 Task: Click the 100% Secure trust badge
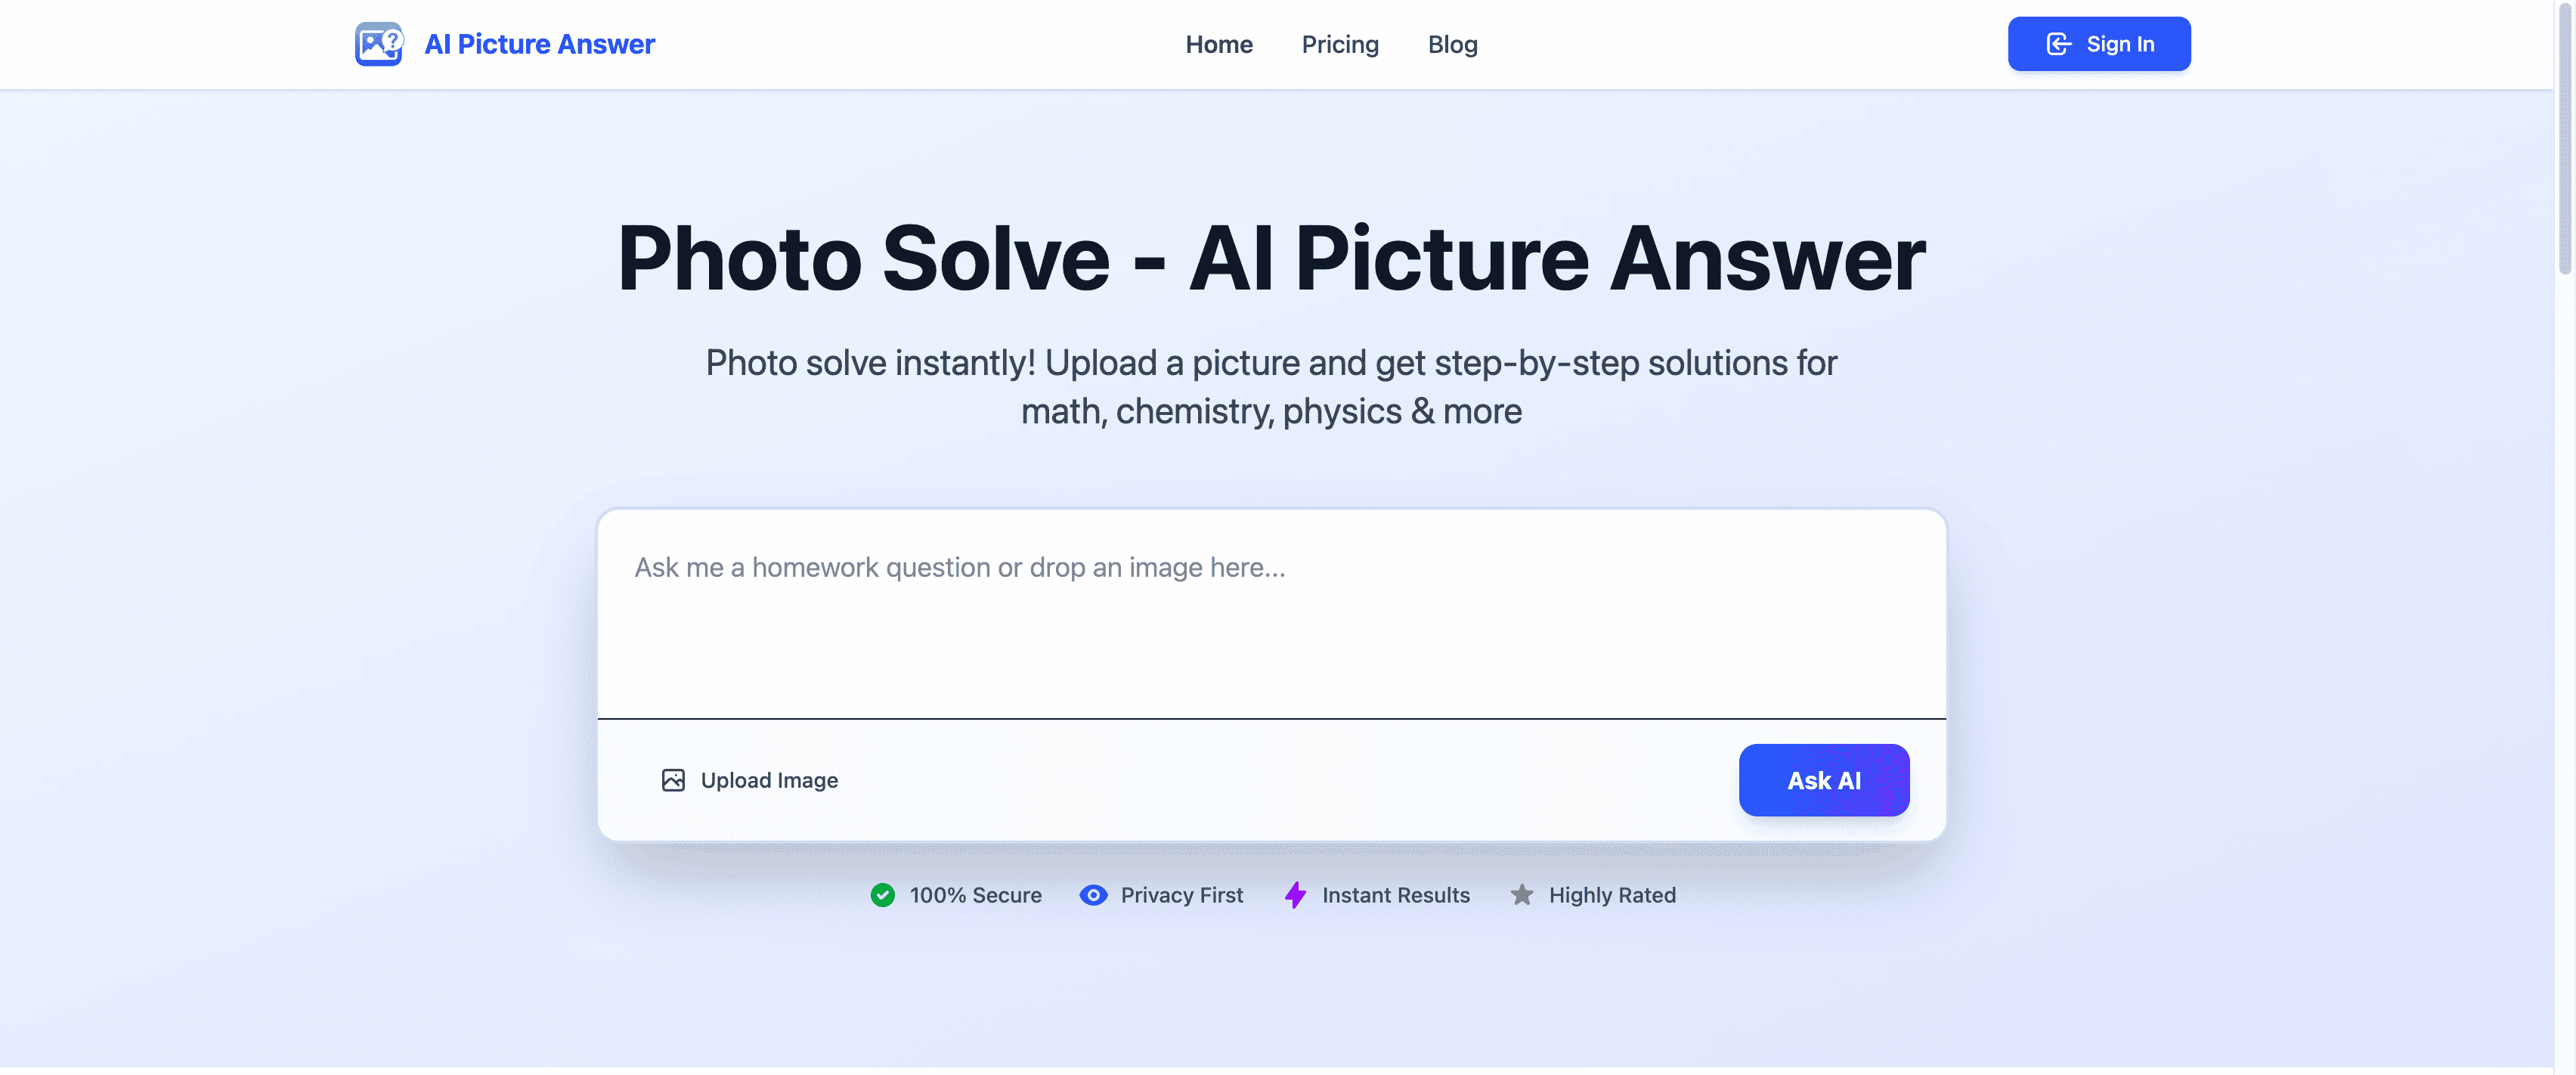tap(975, 895)
